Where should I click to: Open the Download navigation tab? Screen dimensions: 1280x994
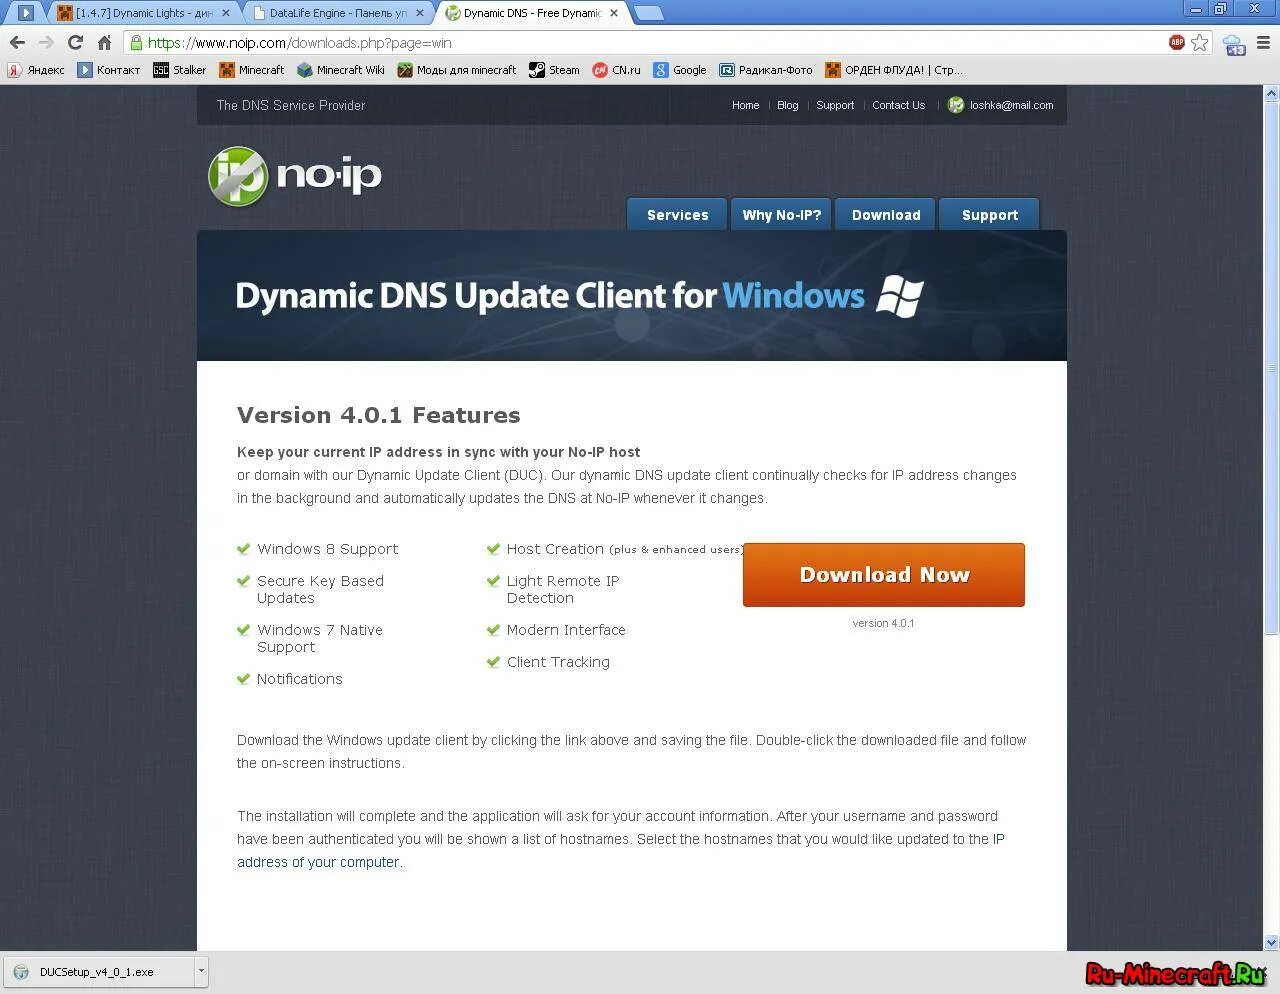886,214
